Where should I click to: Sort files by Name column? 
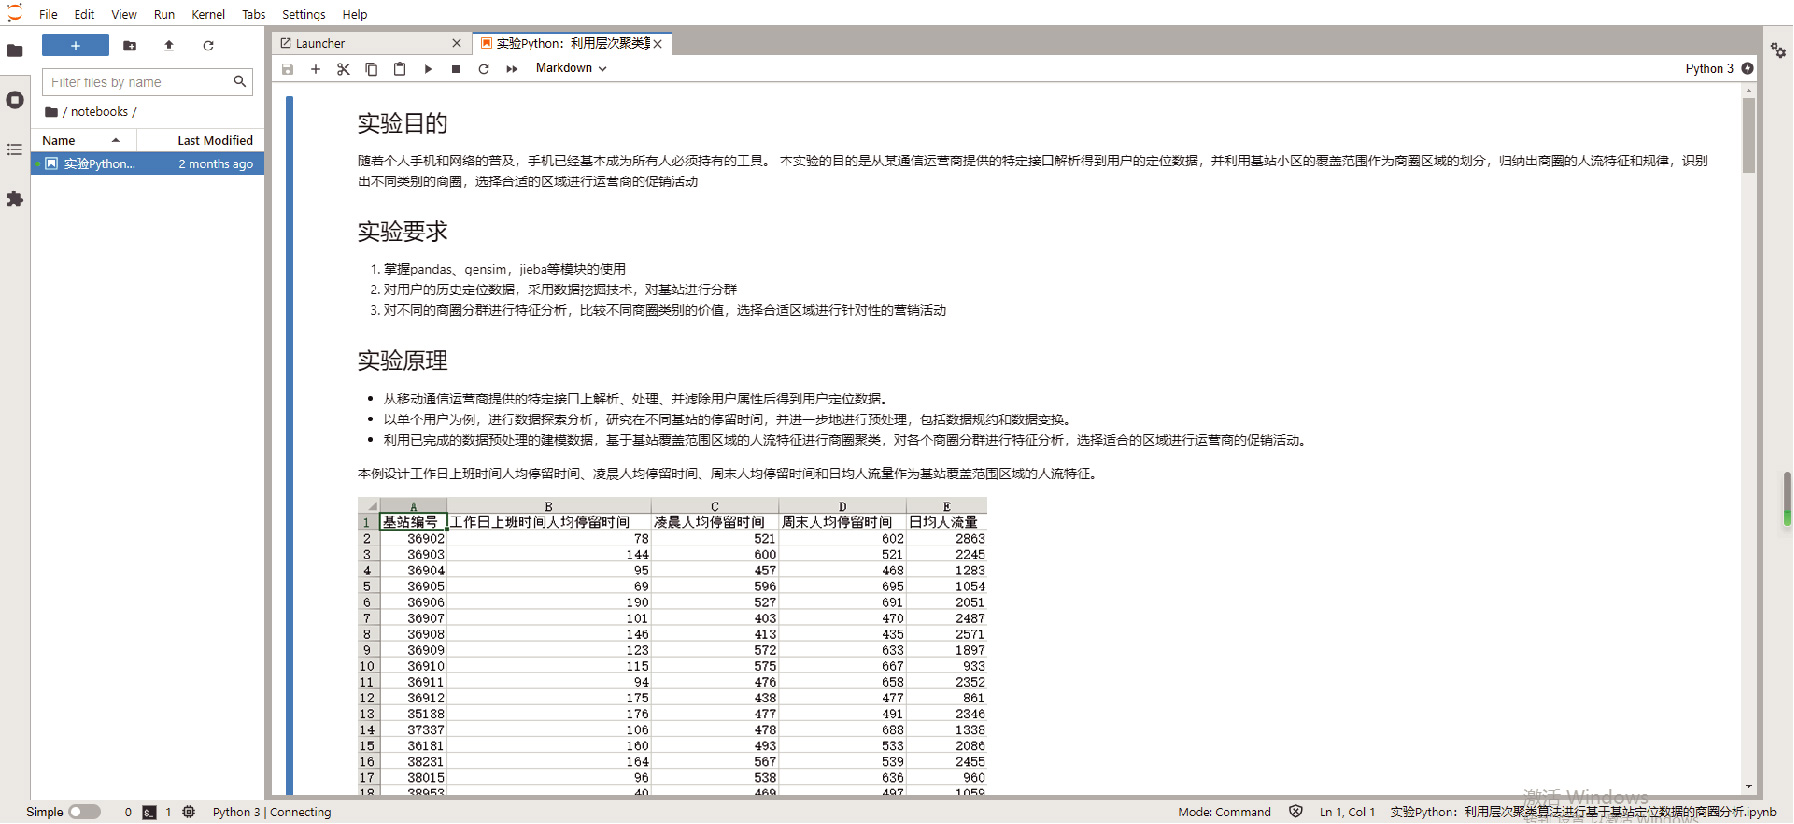[x=59, y=140]
